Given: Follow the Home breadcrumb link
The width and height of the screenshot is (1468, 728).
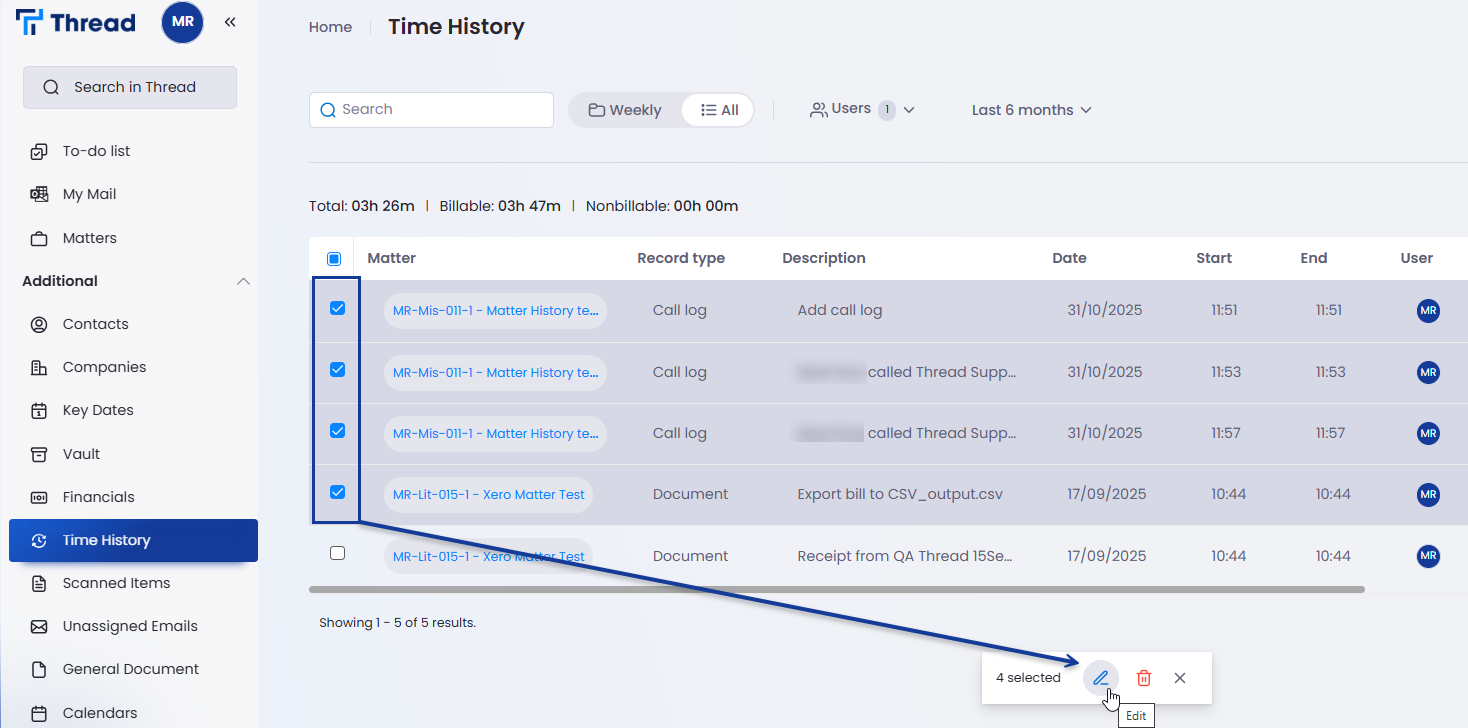Looking at the screenshot, I should [330, 27].
